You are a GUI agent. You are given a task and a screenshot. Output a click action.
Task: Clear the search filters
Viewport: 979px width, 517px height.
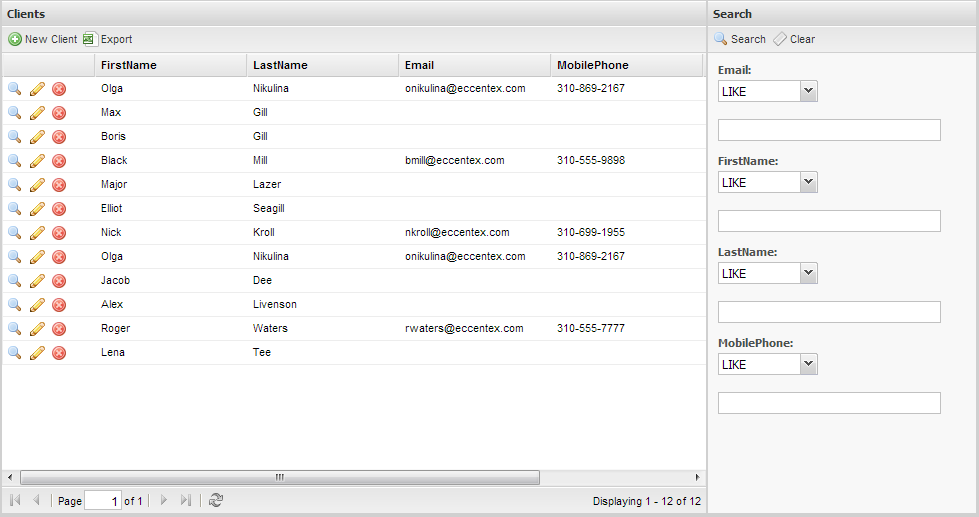coord(794,39)
